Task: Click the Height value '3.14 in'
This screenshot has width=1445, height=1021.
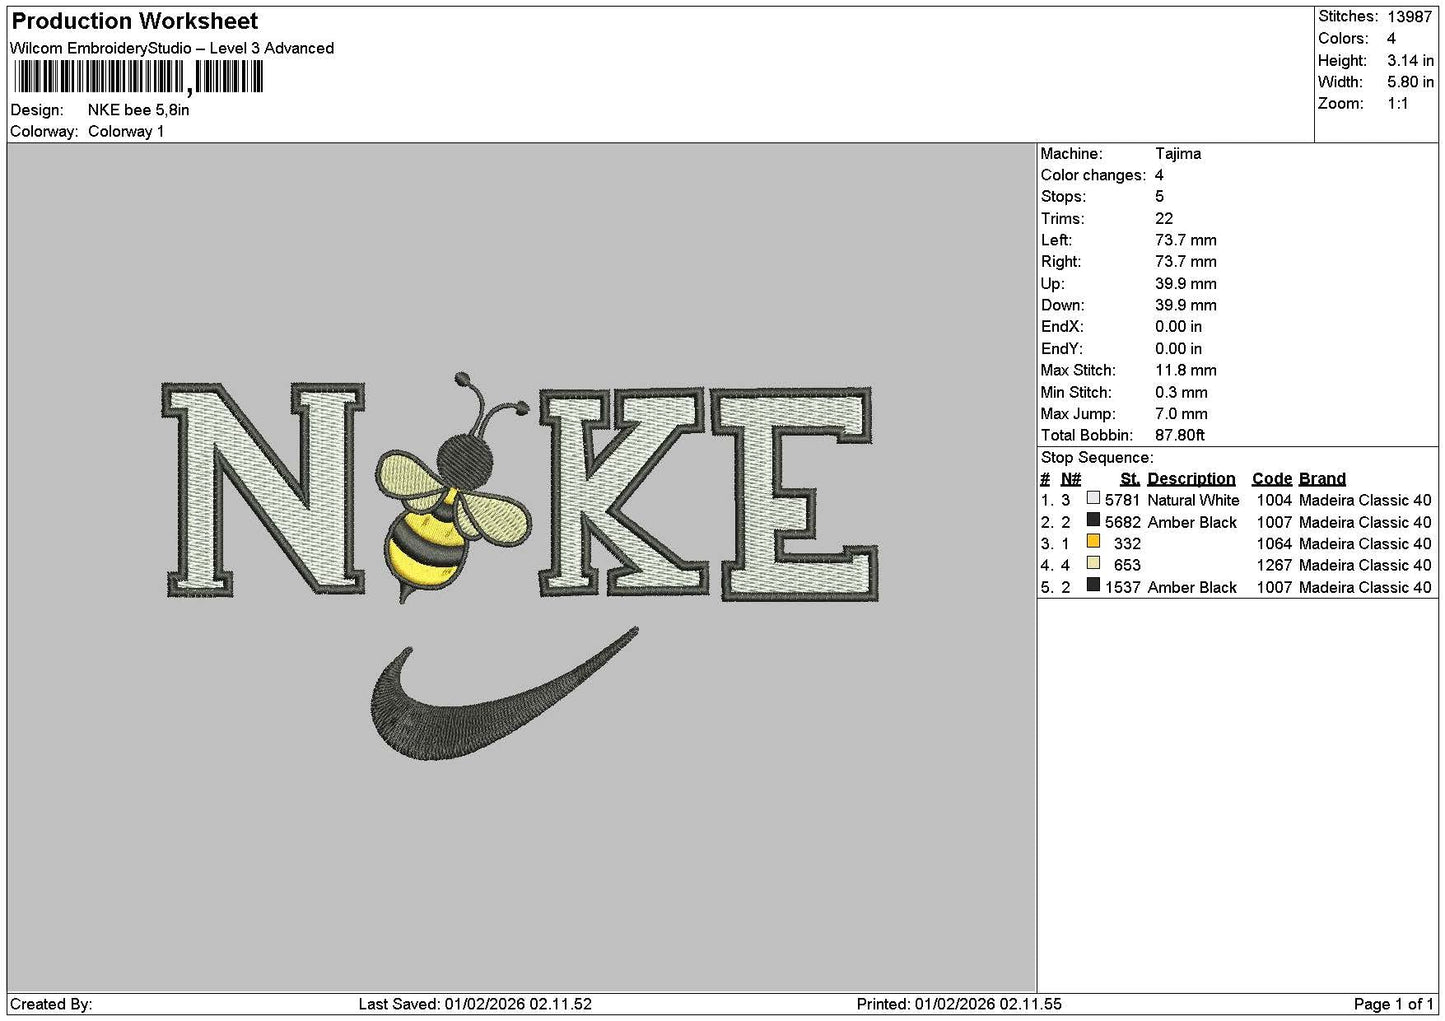Action: [1410, 60]
